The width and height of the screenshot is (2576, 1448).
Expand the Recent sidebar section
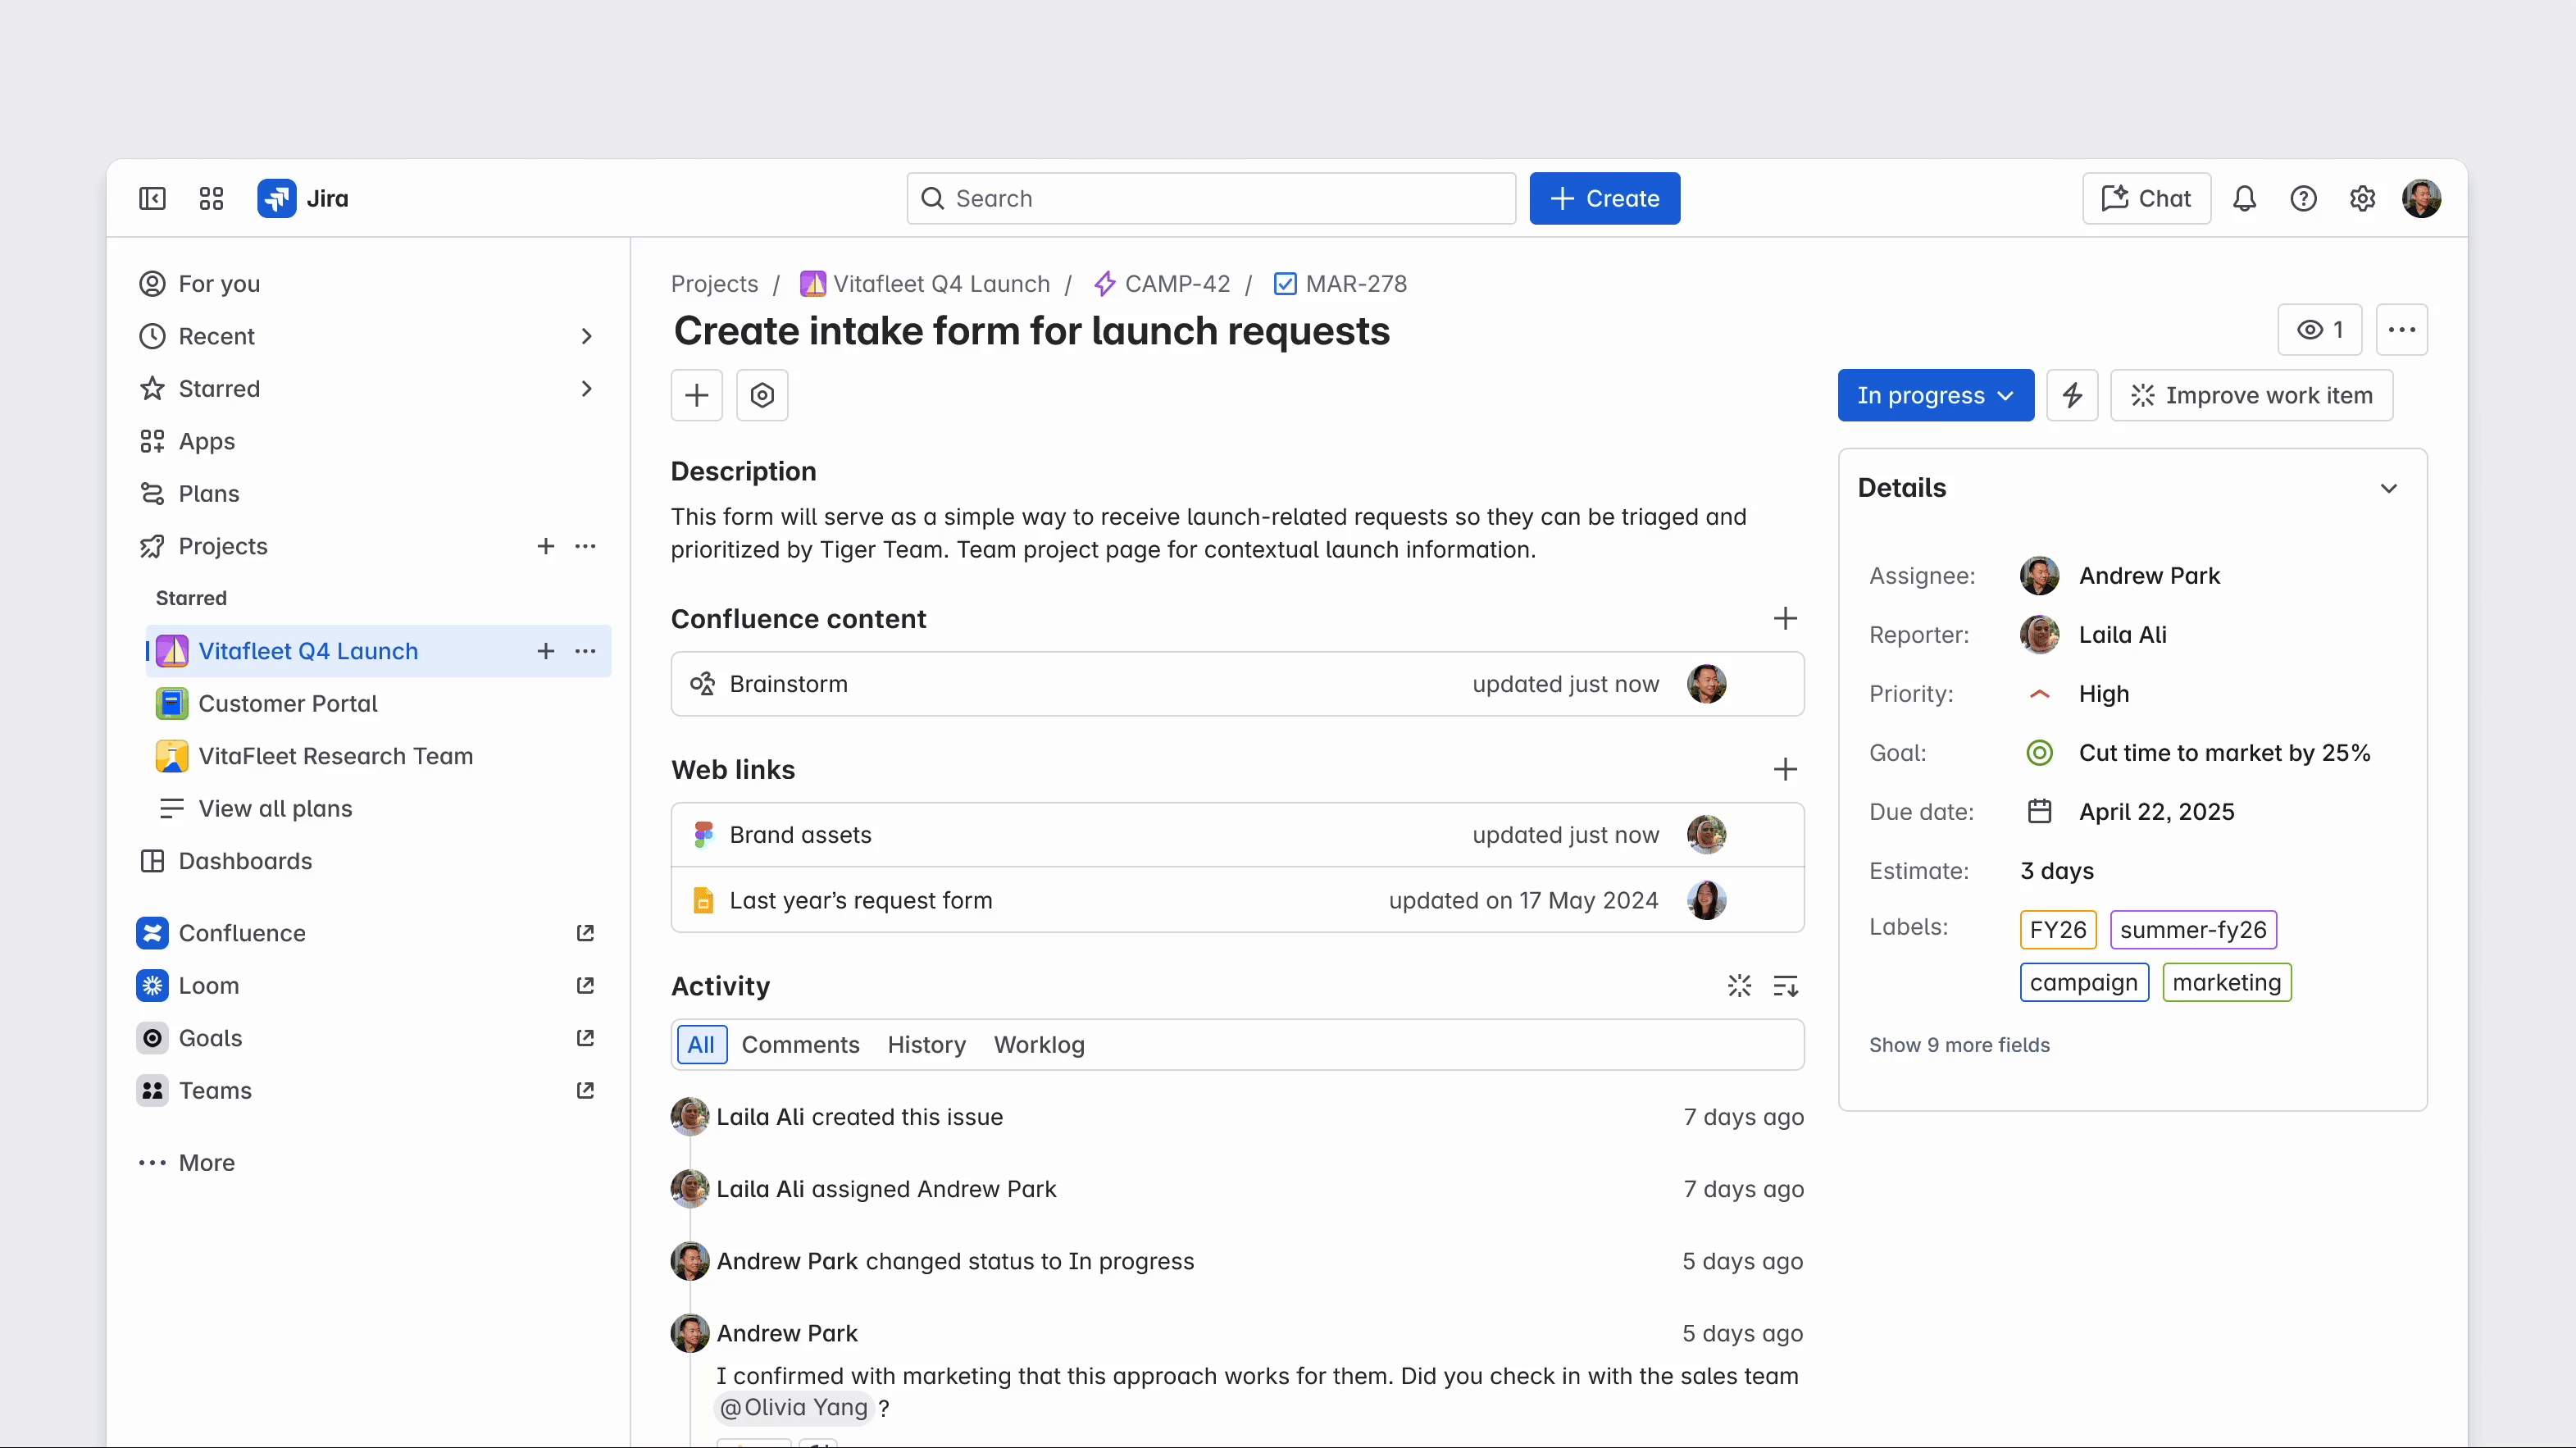point(587,336)
